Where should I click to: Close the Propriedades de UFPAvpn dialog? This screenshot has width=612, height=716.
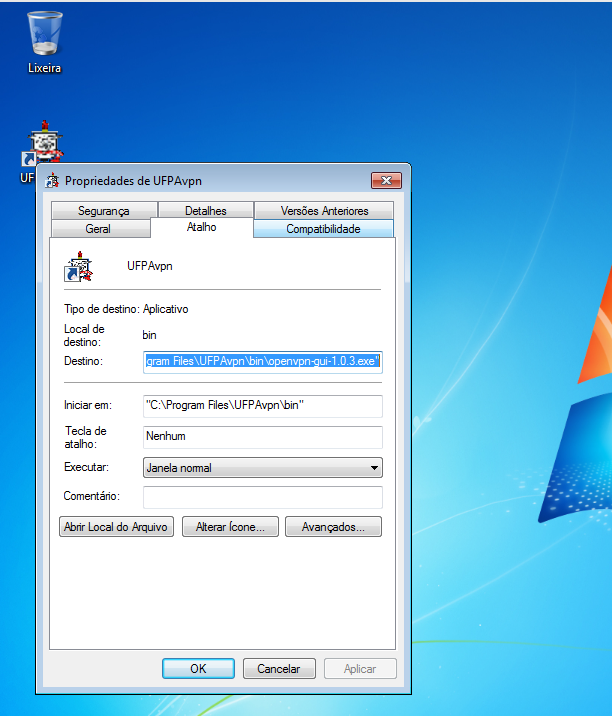386,180
